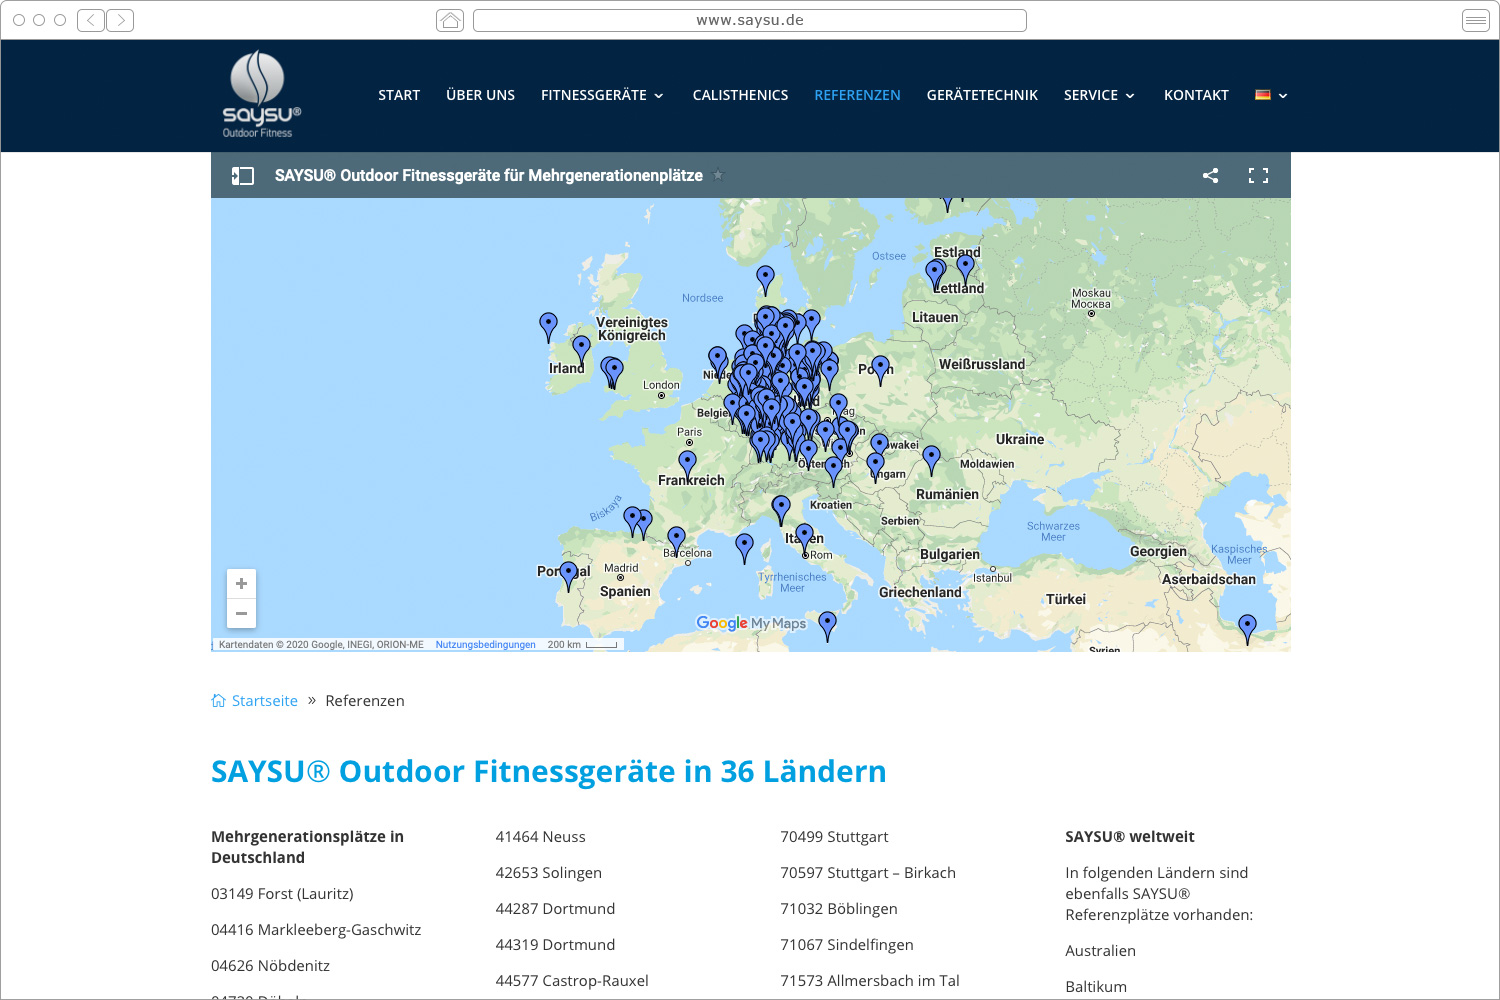Click the 44319 Dortmund entry
The width and height of the screenshot is (1500, 1000).
[x=555, y=945]
